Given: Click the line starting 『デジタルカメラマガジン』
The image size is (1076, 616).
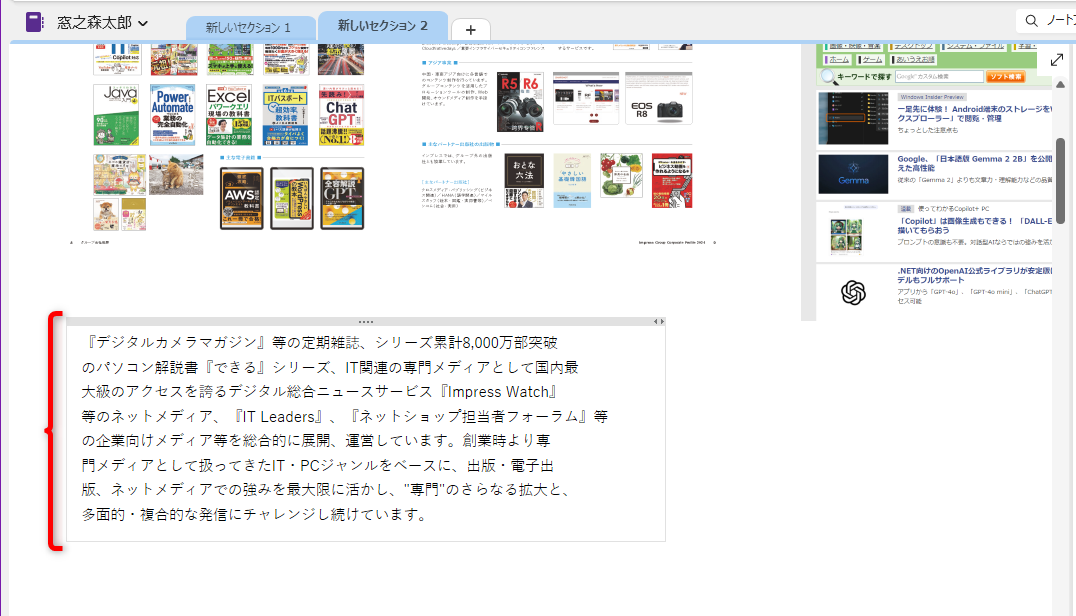Looking at the screenshot, I should click(x=319, y=342).
